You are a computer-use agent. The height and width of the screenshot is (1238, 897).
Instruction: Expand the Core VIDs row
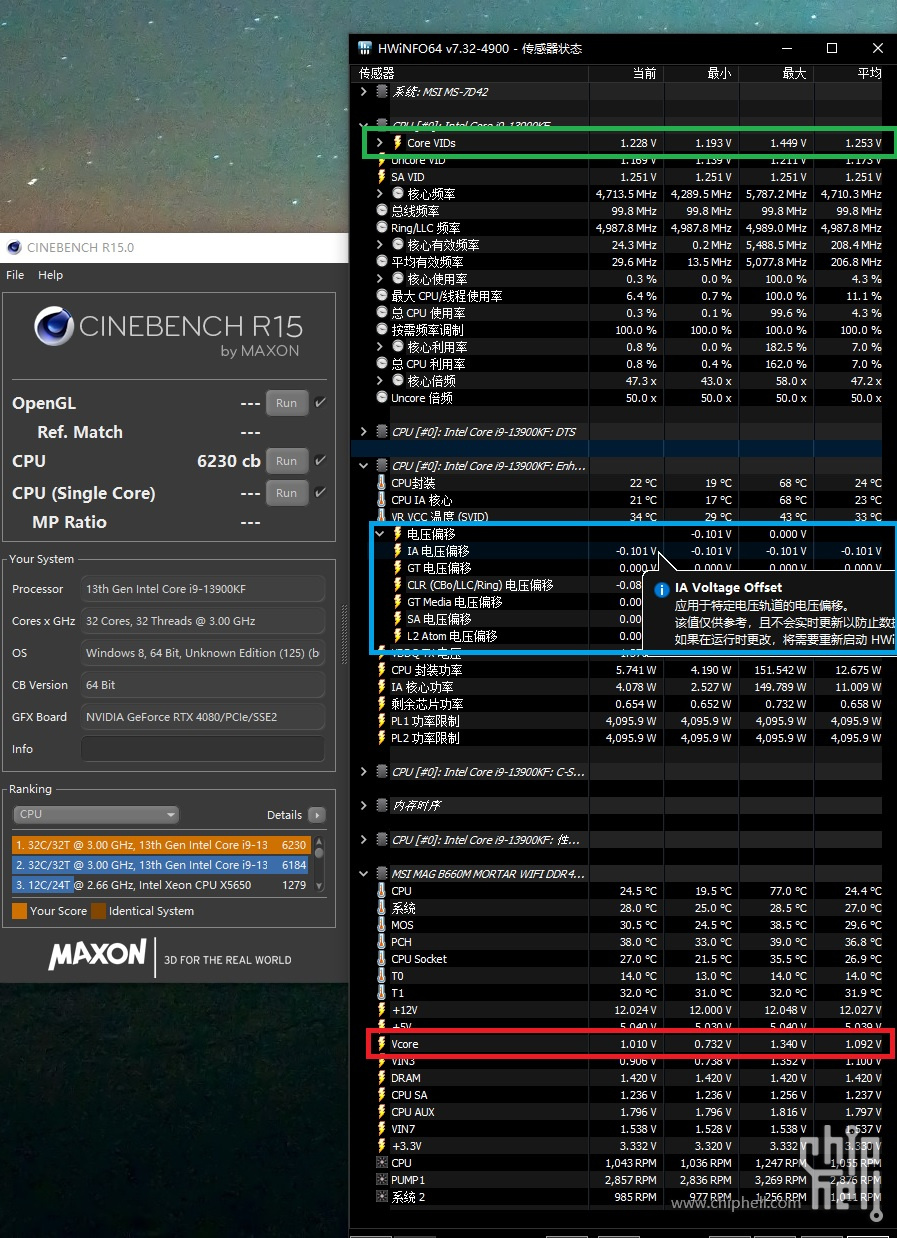click(x=380, y=143)
